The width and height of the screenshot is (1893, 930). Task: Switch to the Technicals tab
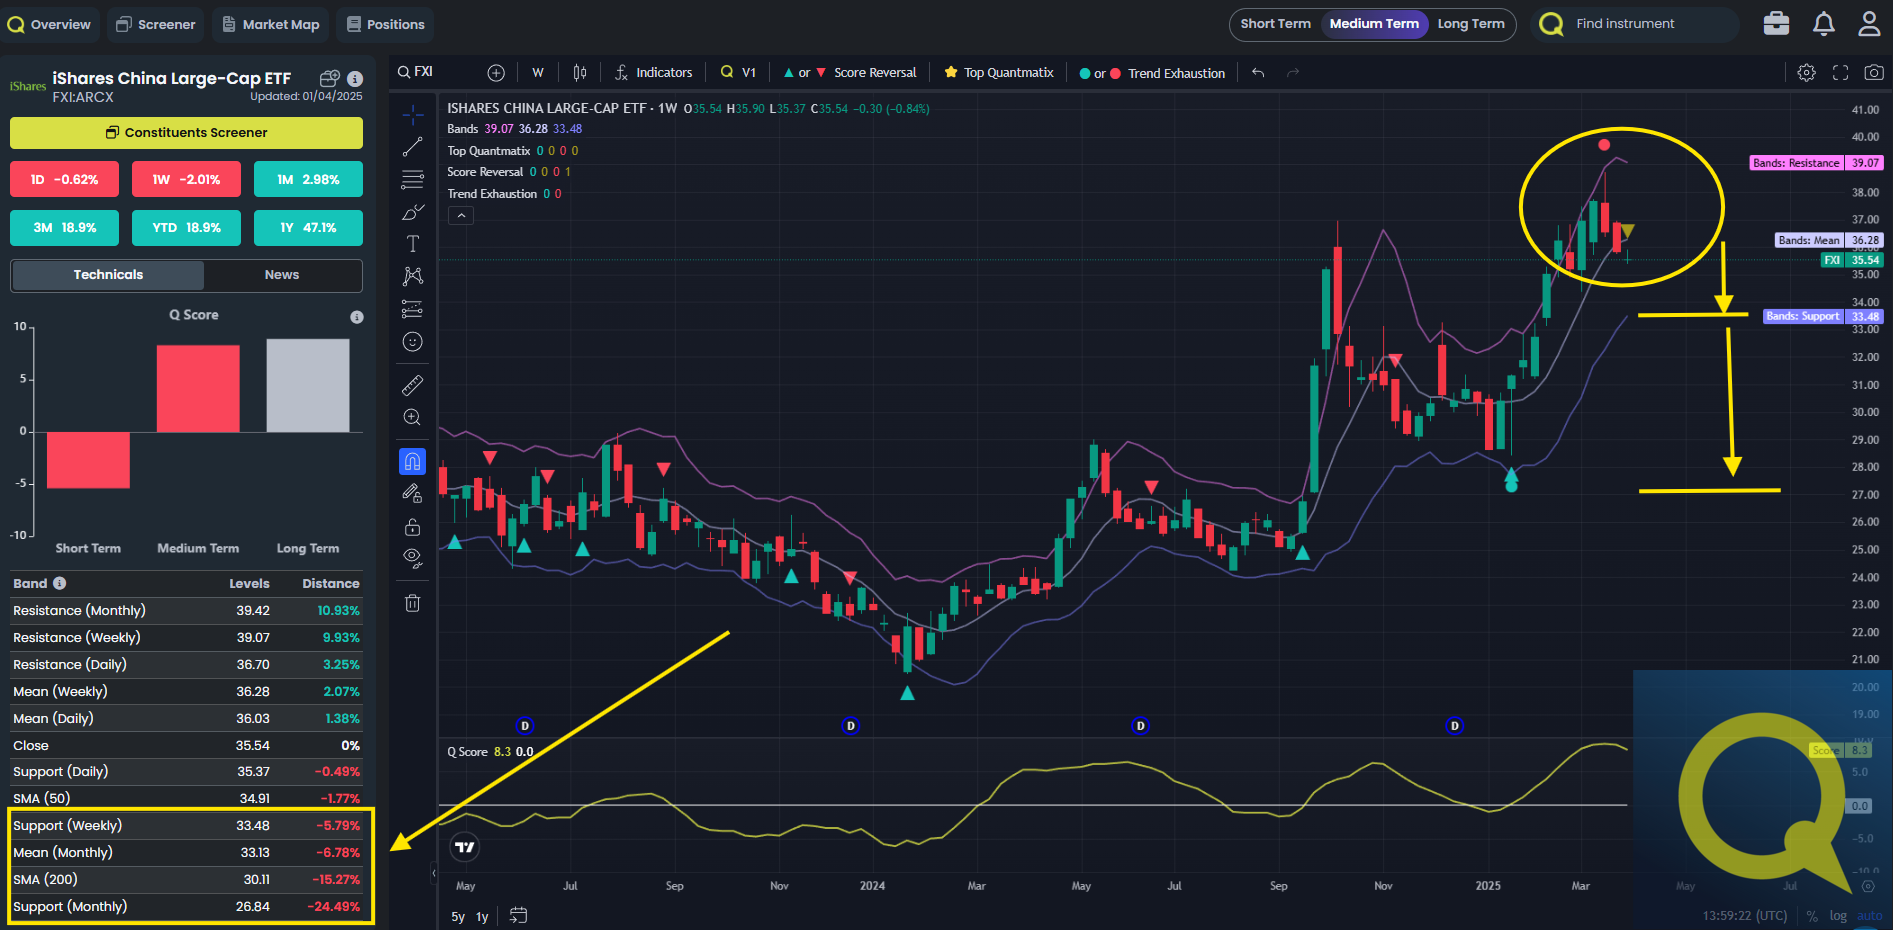coord(108,275)
